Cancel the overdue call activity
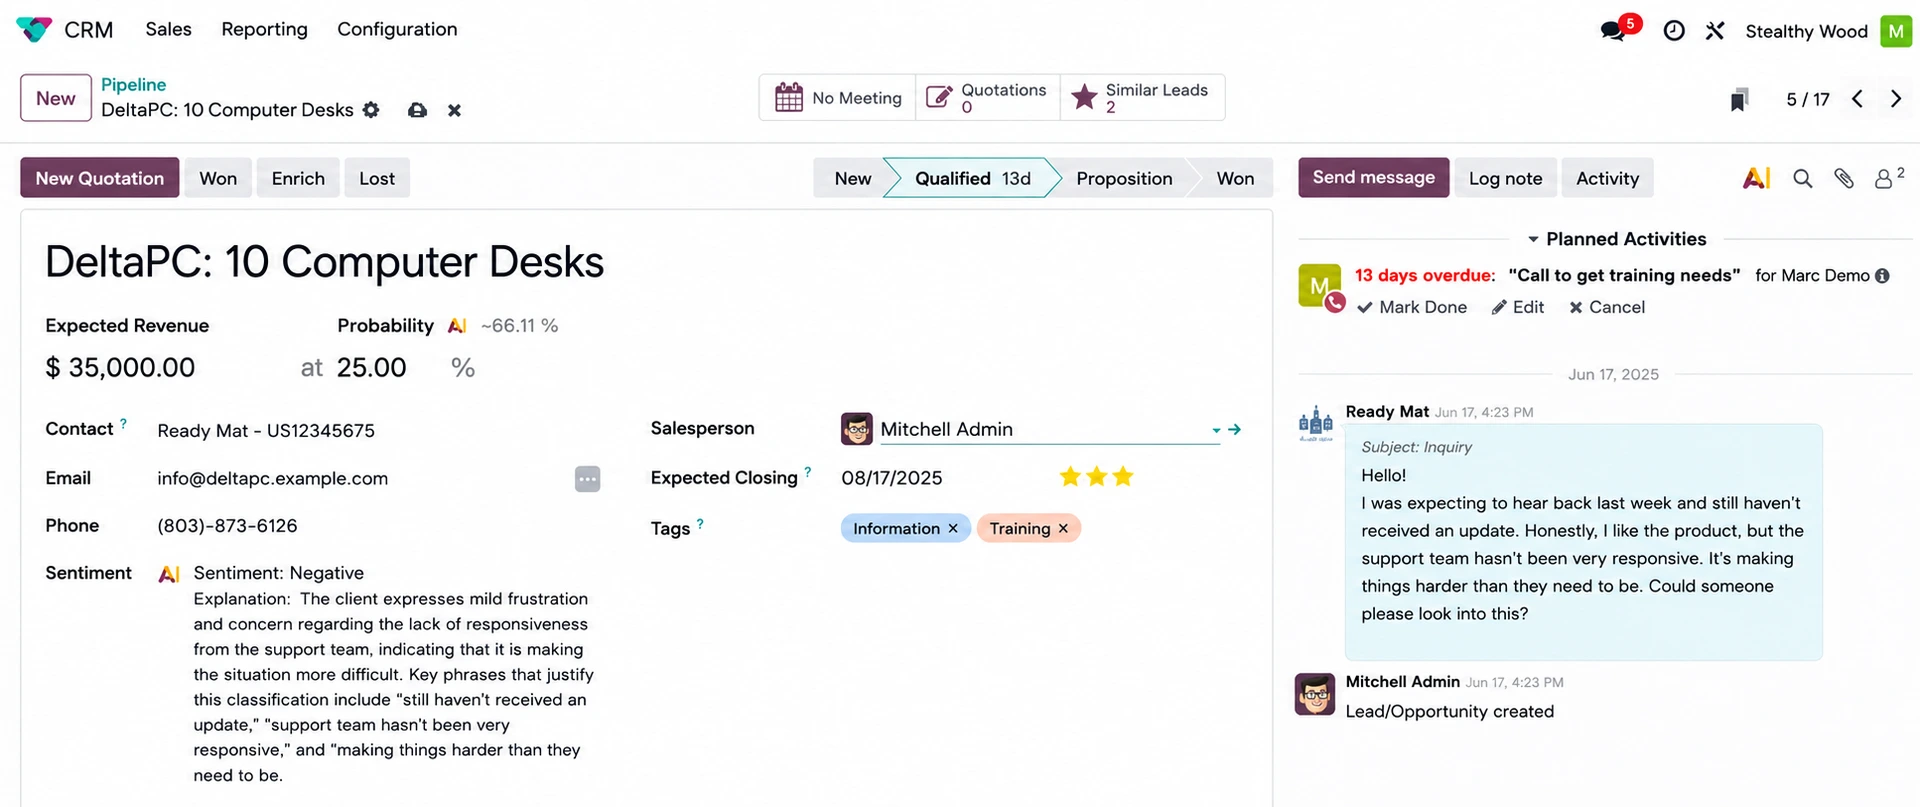The image size is (1920, 807). [x=1607, y=308]
